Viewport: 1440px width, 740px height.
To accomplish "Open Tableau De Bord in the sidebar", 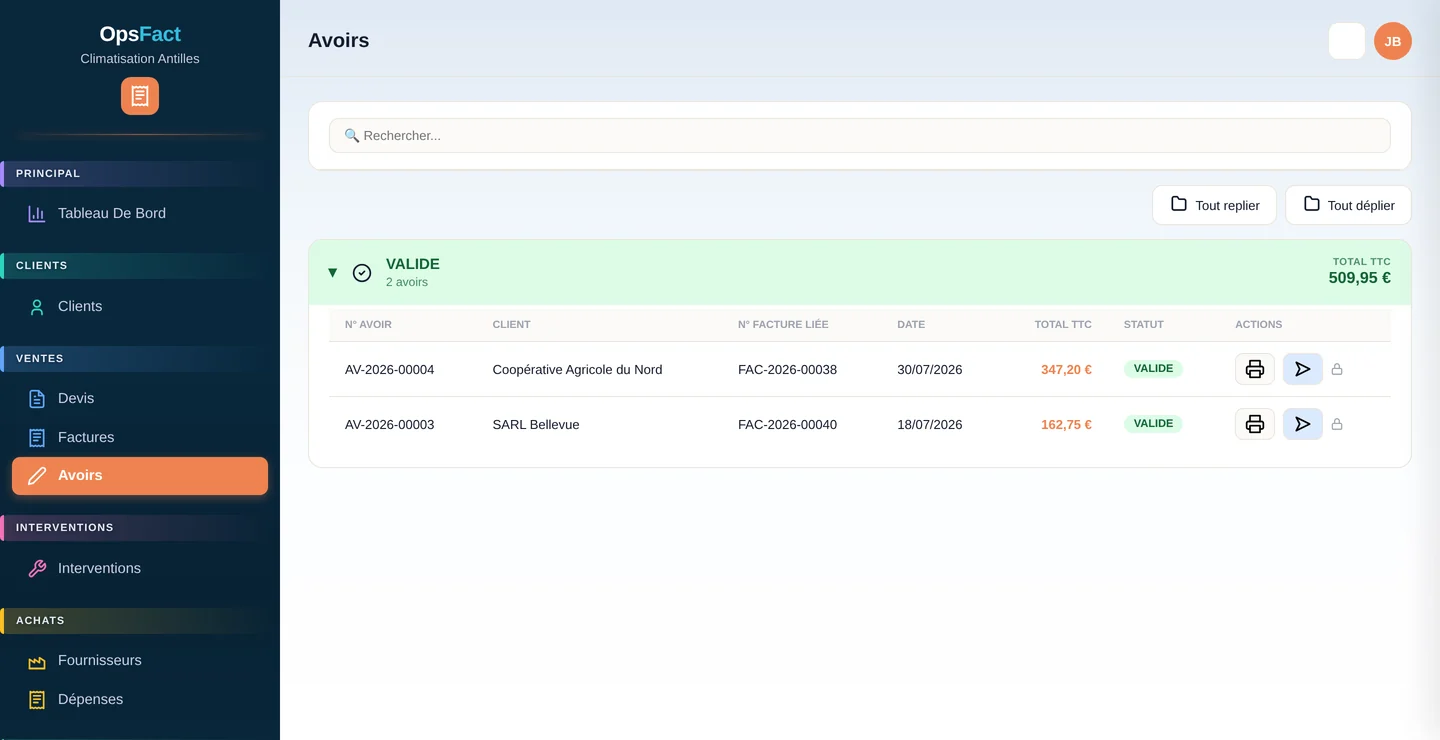I will coord(140,213).
